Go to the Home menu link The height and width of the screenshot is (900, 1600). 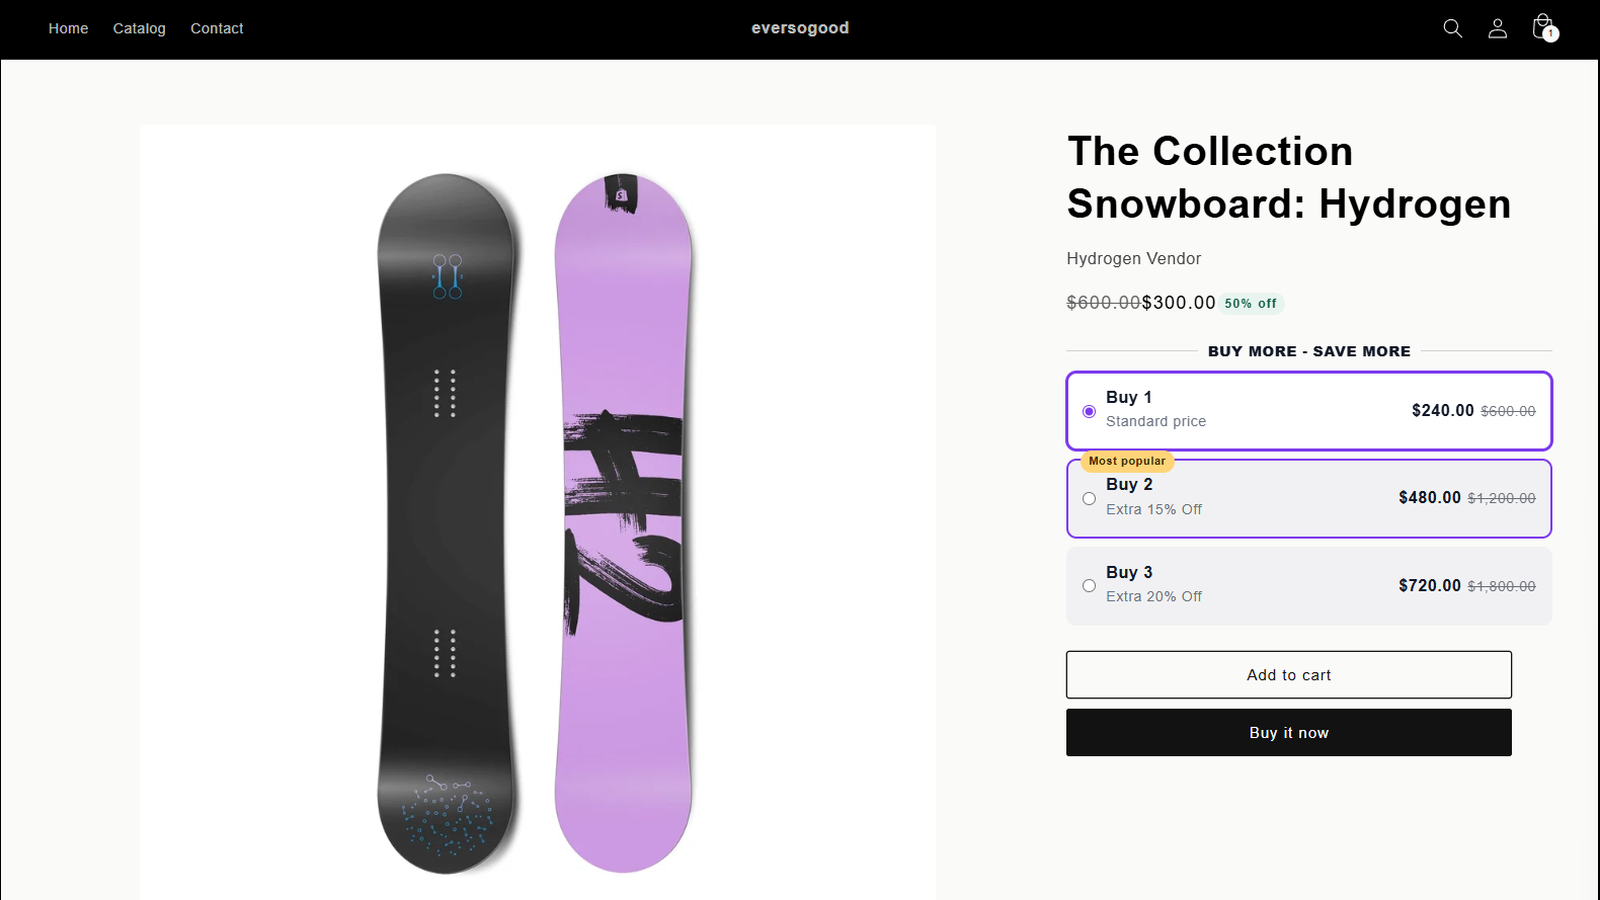pyautogui.click(x=68, y=29)
